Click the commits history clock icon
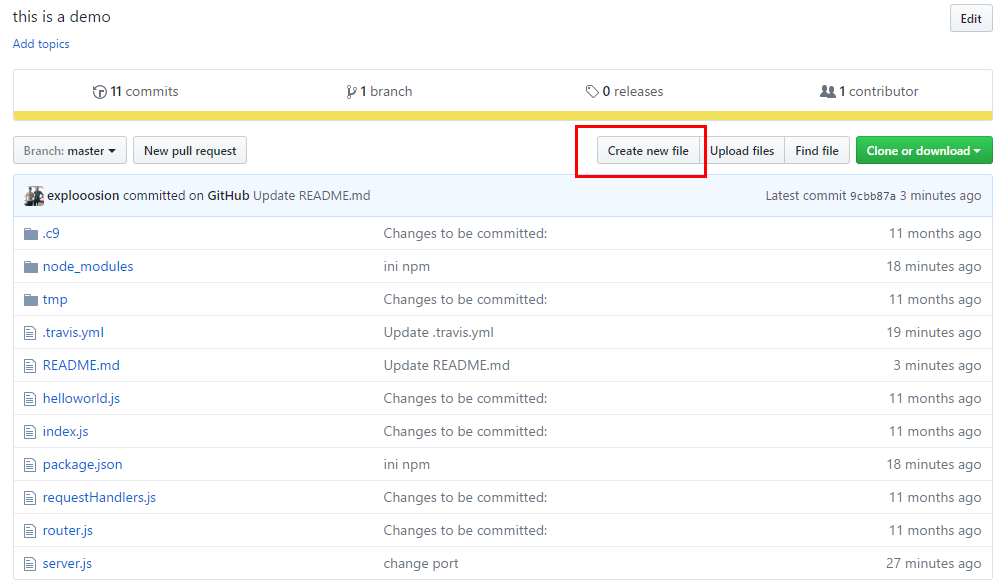 coord(99,92)
